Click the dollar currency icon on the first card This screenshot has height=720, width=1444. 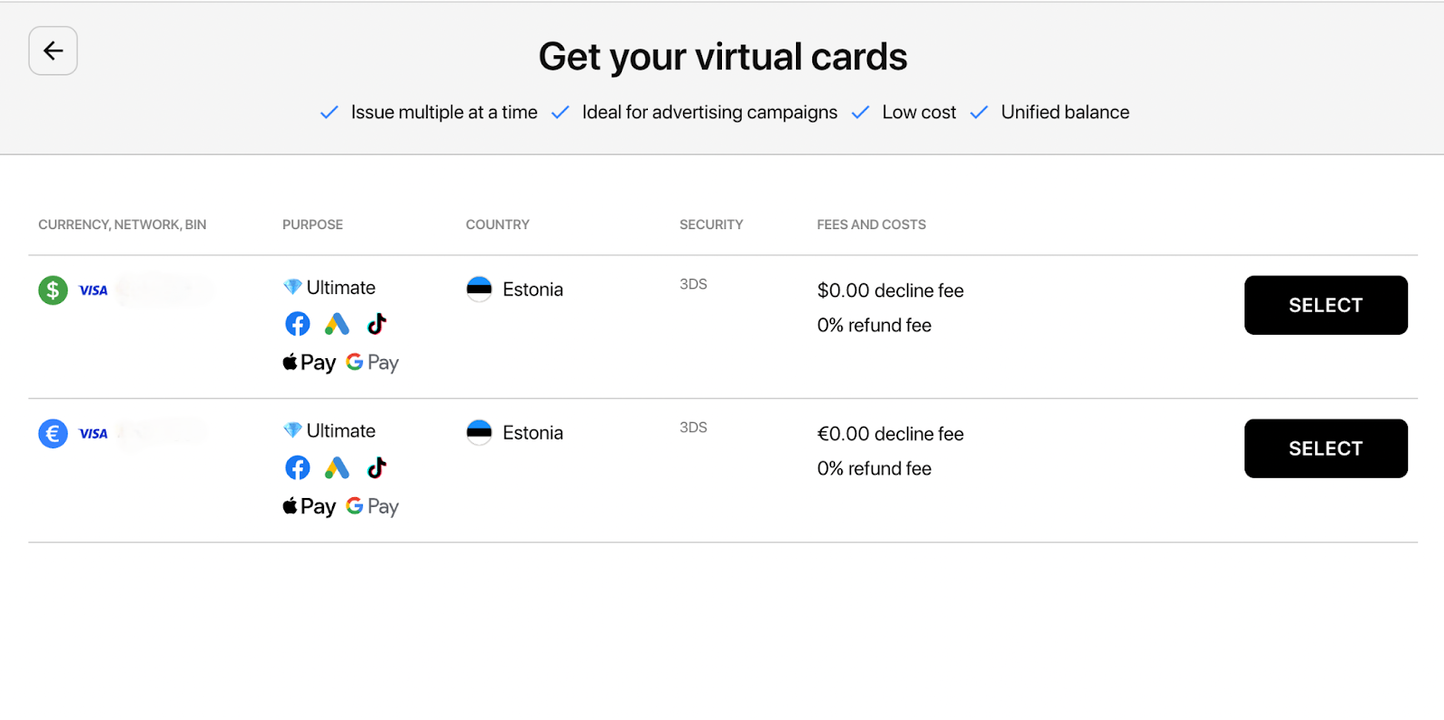coord(52,289)
